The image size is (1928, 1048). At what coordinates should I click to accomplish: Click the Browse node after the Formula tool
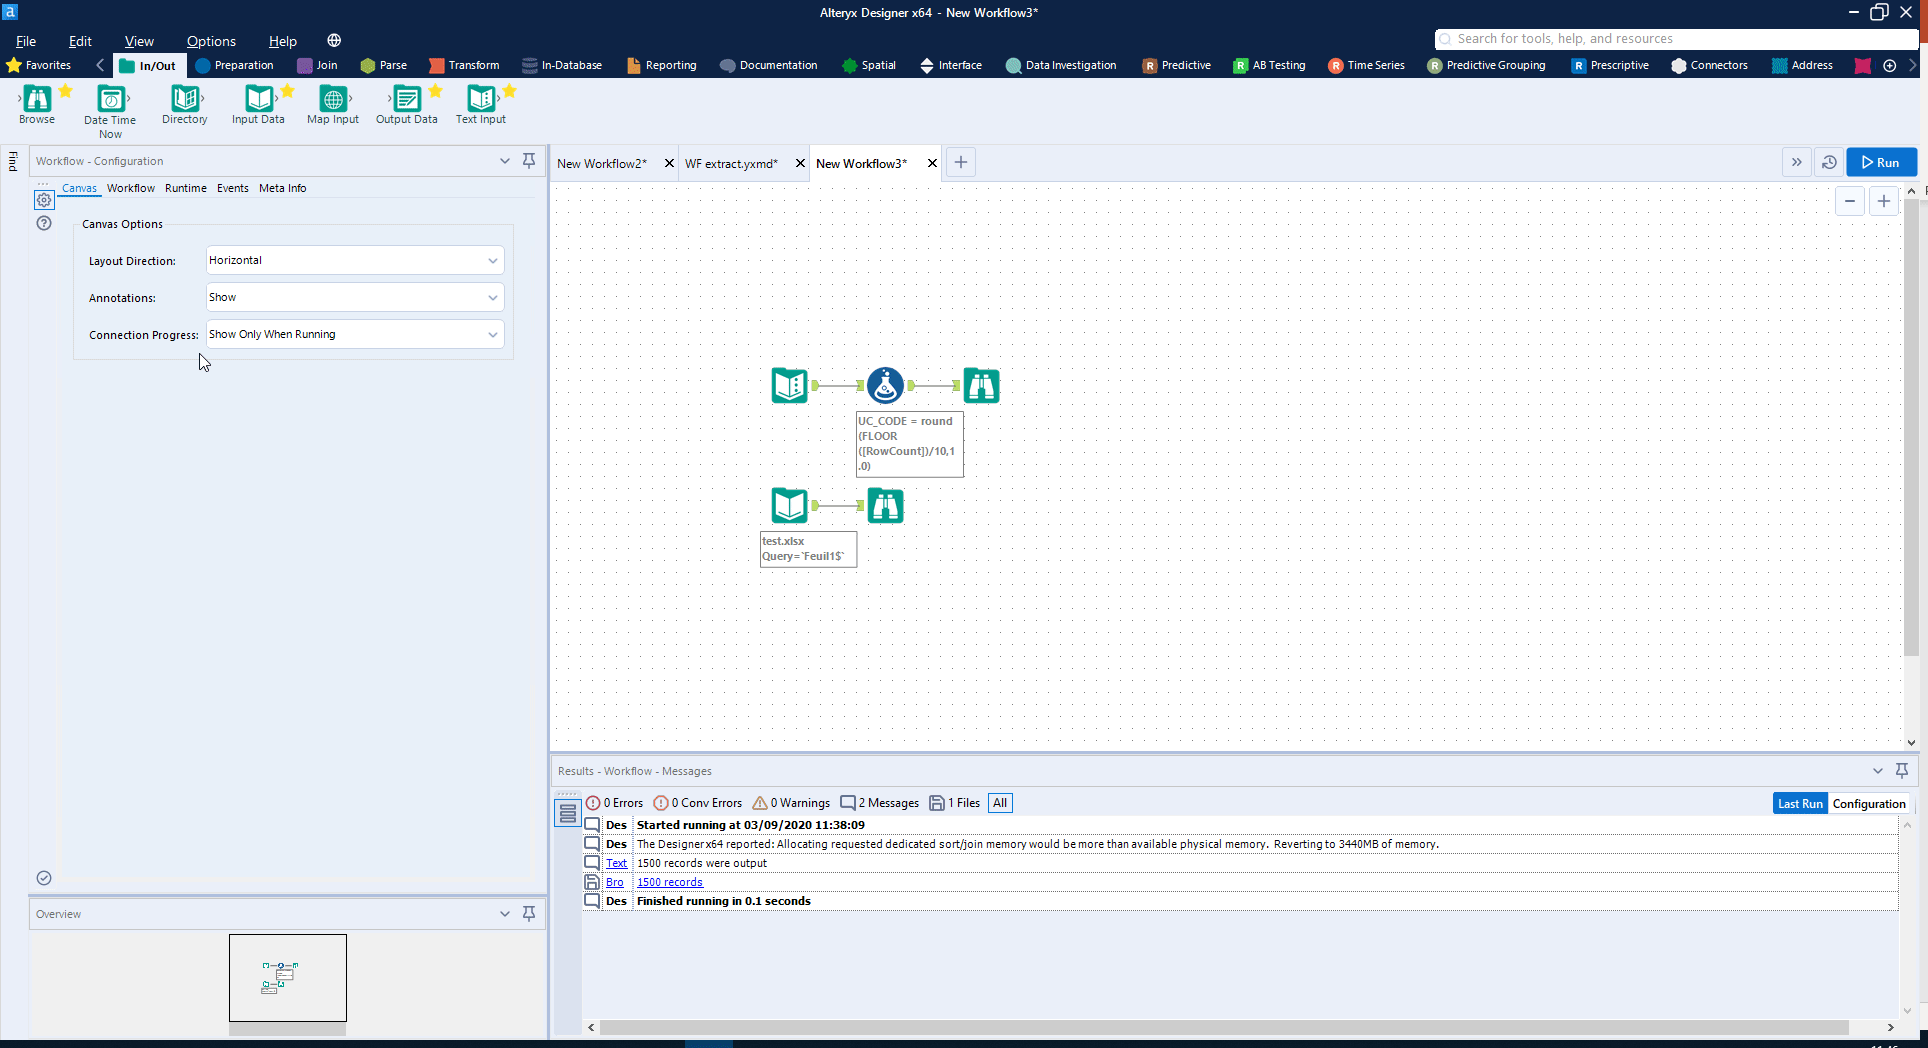[x=981, y=385]
